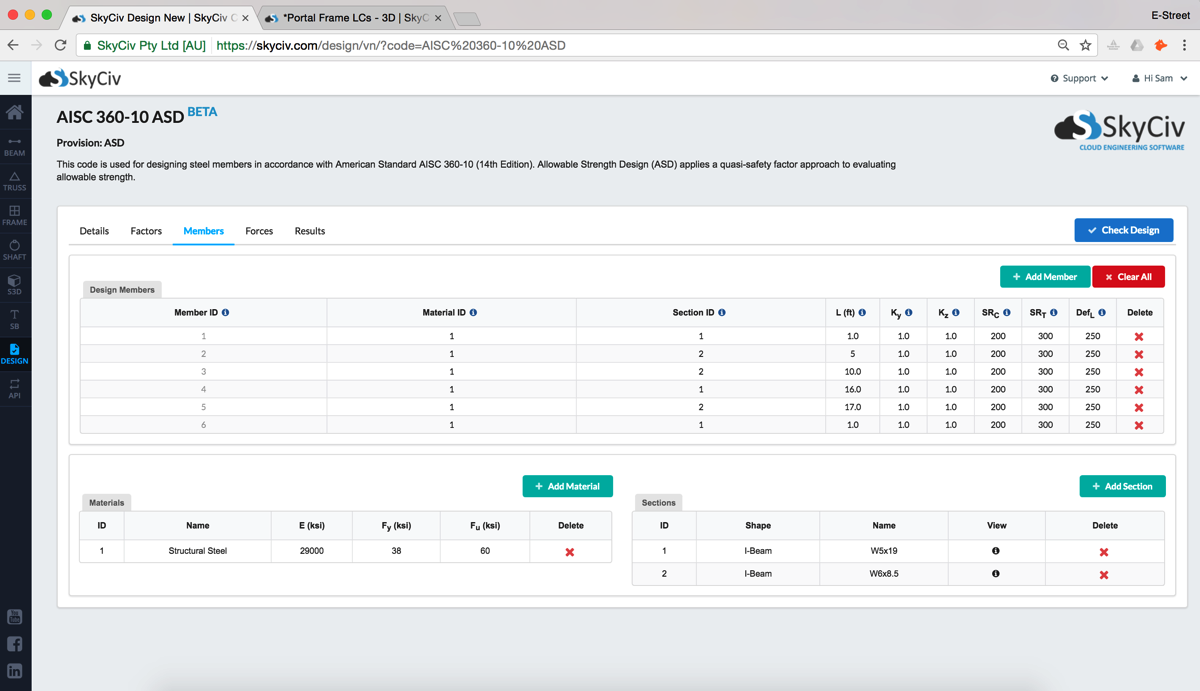Show info tooltip for Section ID column
1200x691 pixels.
(722, 313)
